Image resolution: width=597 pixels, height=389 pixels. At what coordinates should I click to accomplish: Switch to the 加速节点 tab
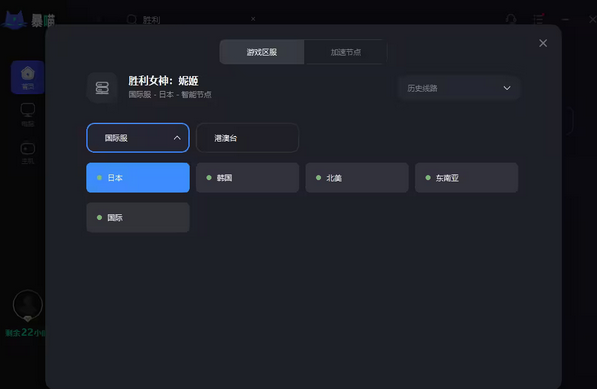click(x=346, y=52)
